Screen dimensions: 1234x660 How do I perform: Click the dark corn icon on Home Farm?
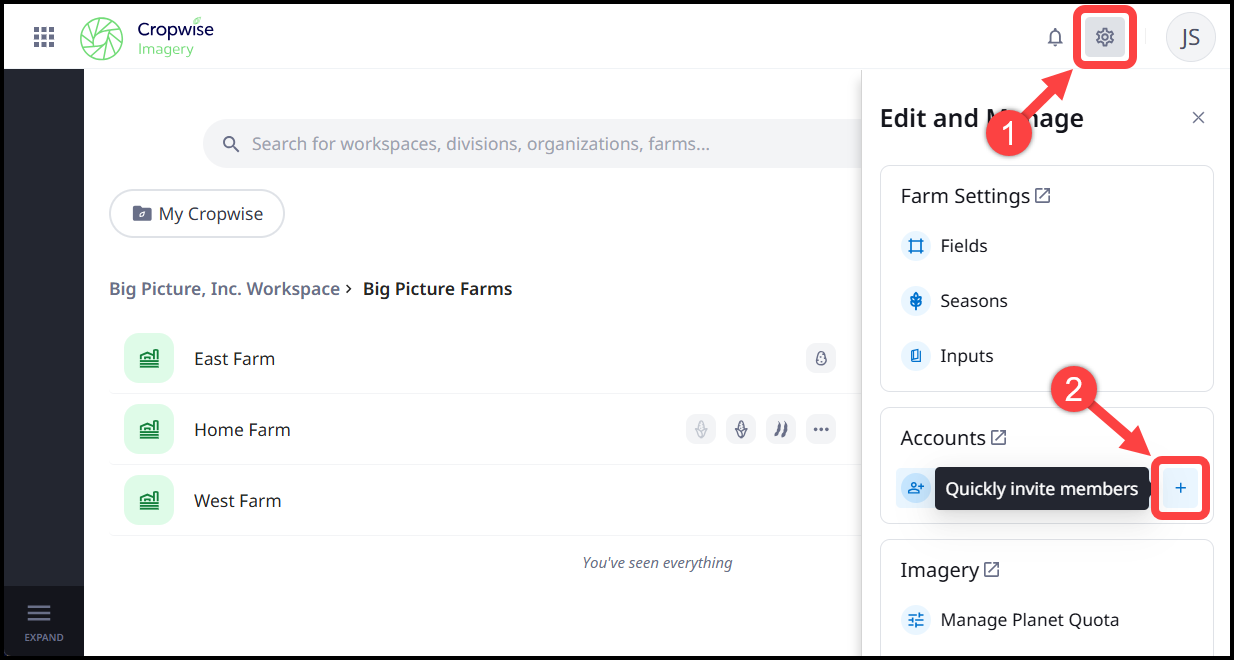coord(740,429)
